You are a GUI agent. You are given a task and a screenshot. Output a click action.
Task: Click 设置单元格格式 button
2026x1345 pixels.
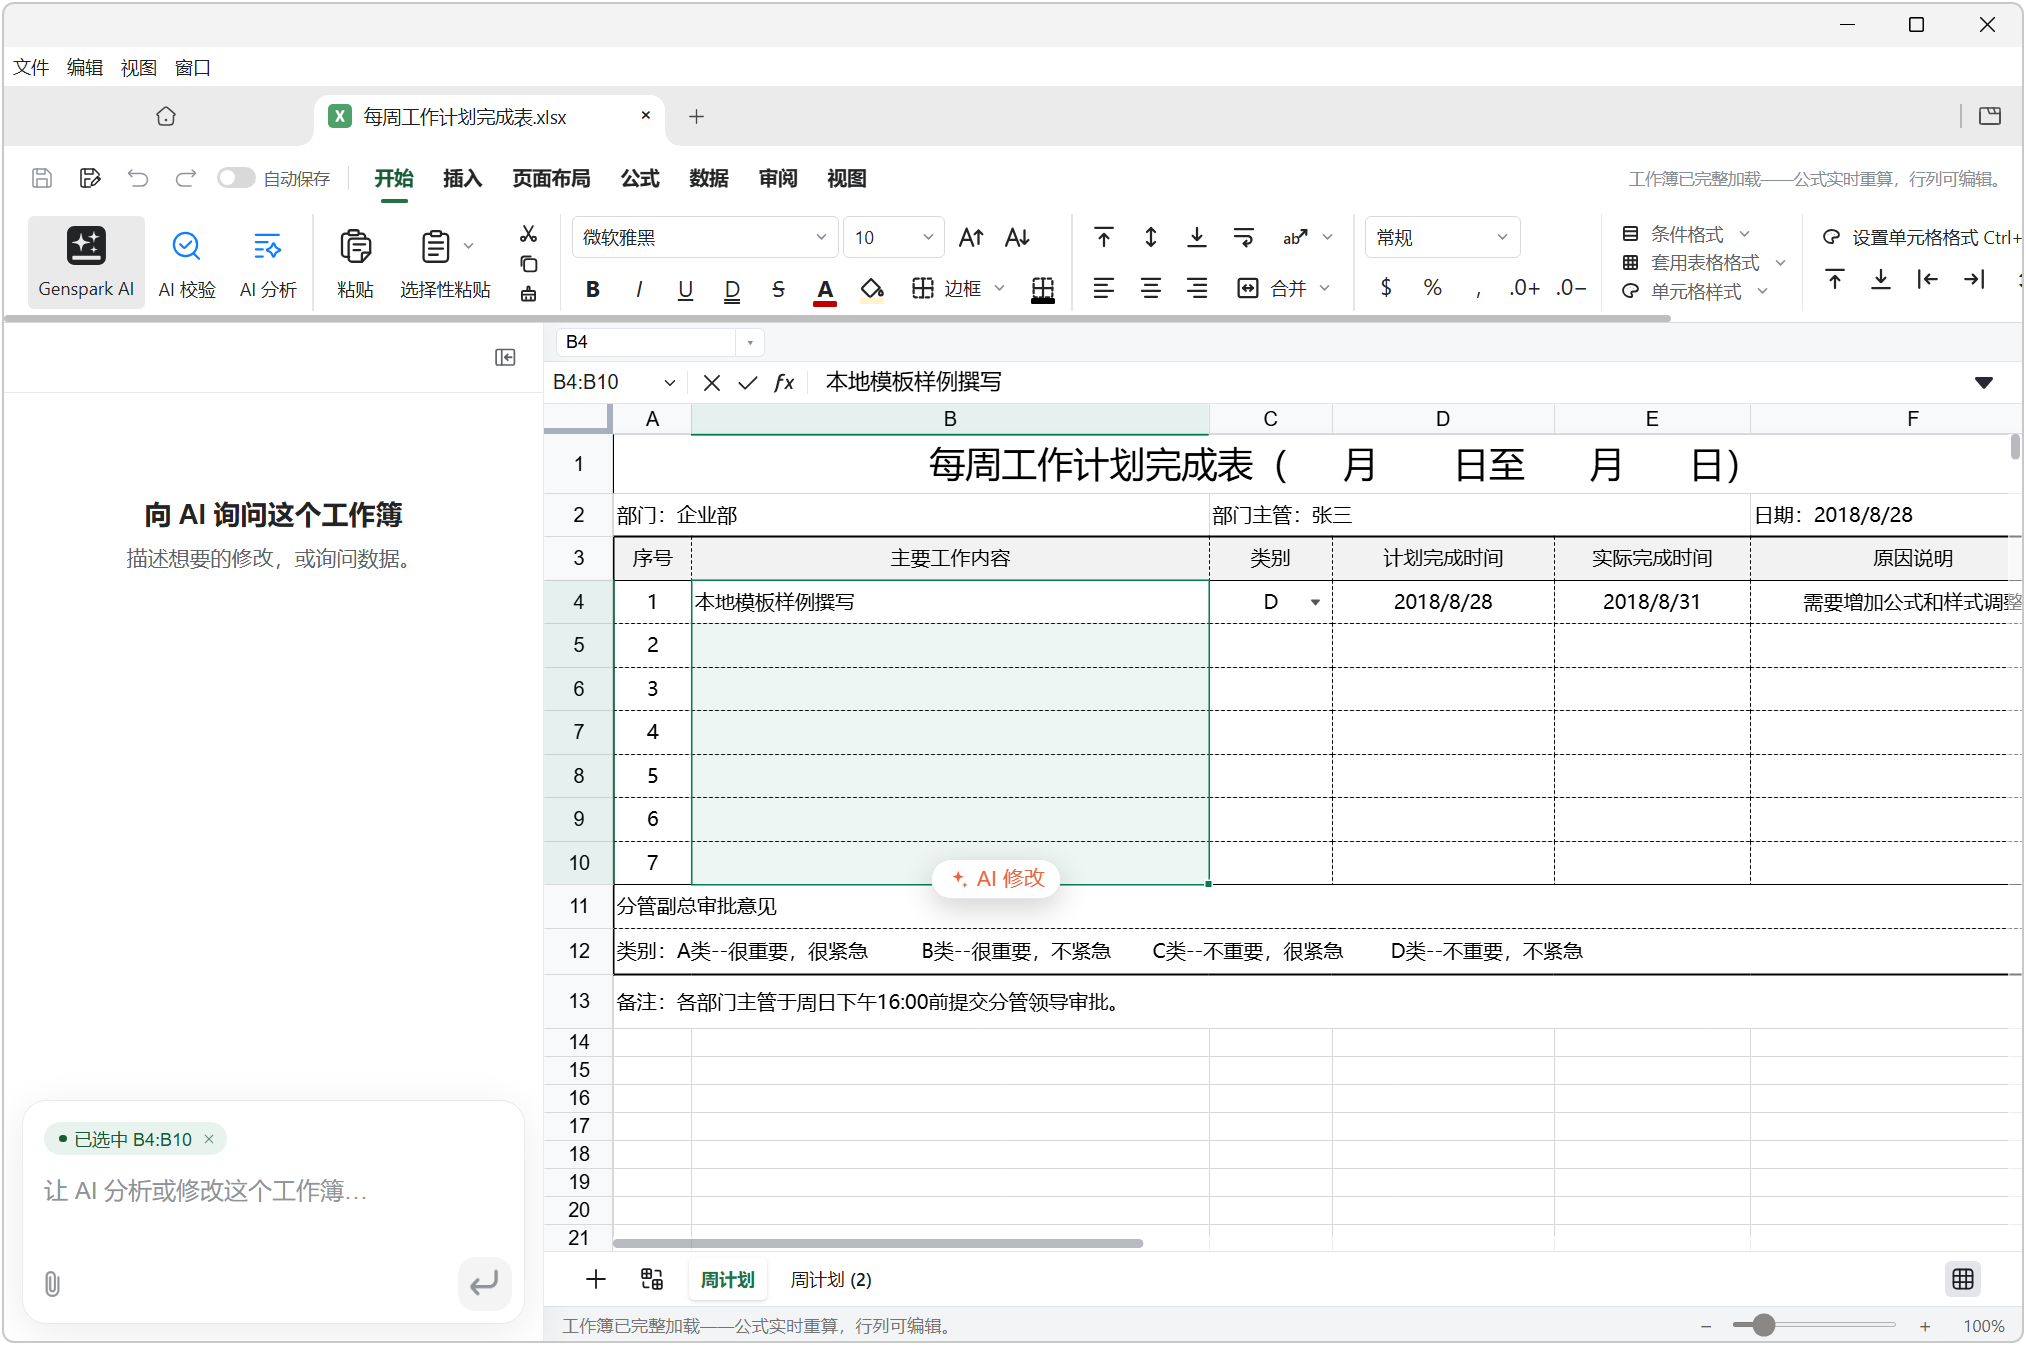click(1921, 237)
